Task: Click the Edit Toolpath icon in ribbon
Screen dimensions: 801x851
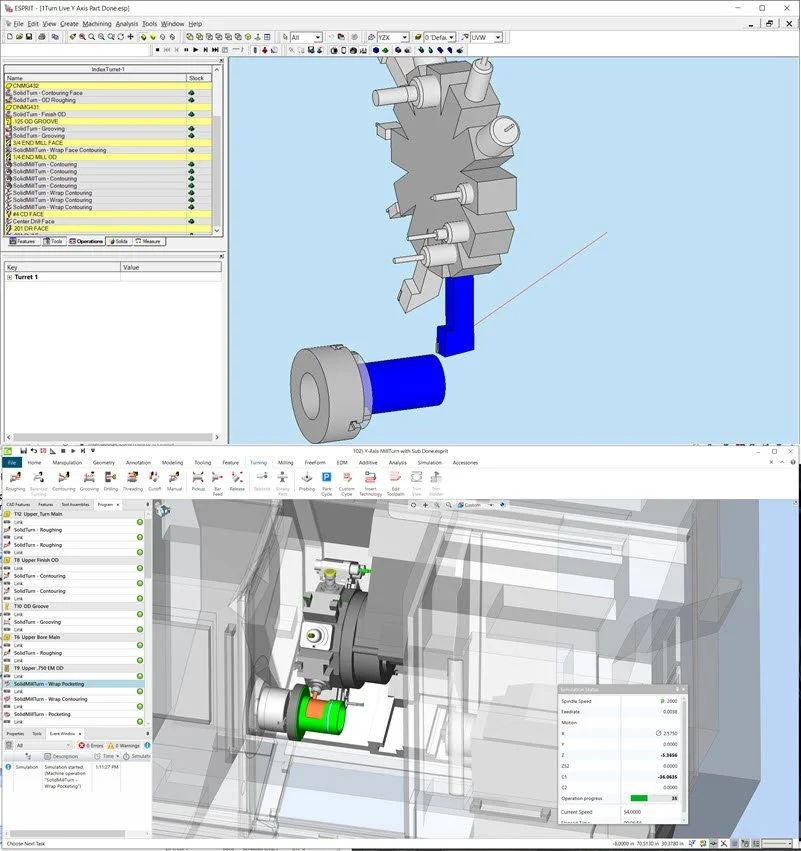Action: point(395,483)
